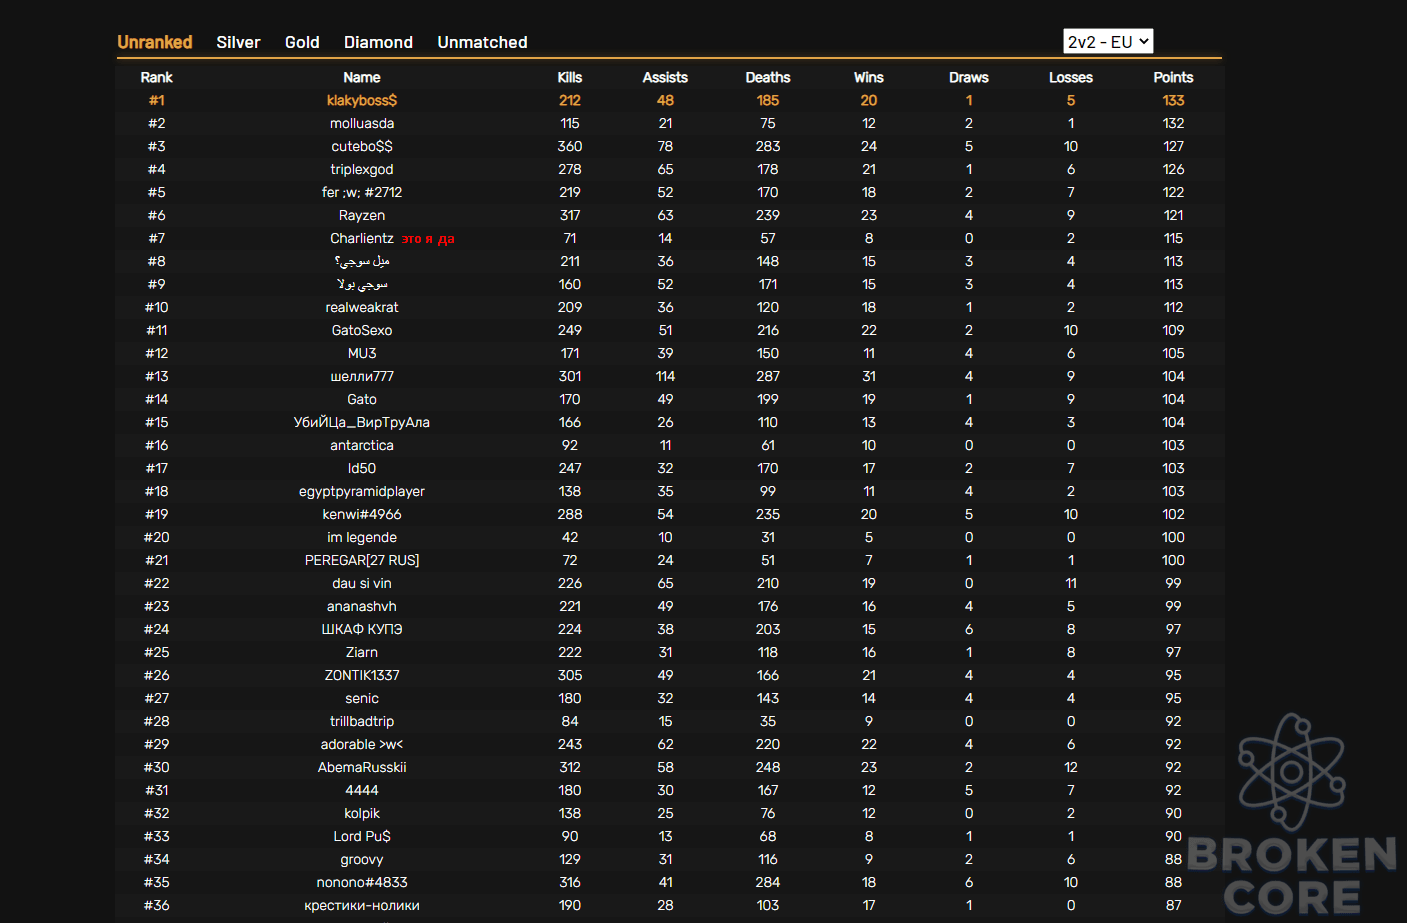
Task: Select player name antarctica
Action: (362, 445)
